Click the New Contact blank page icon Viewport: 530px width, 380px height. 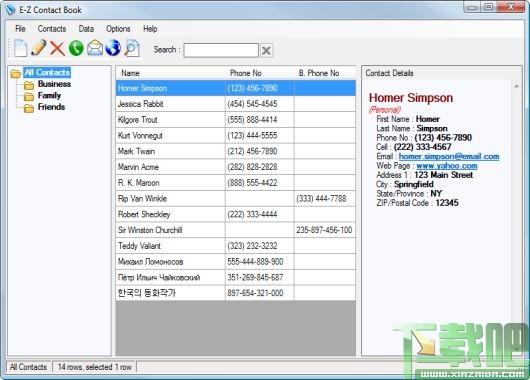[x=21, y=48]
